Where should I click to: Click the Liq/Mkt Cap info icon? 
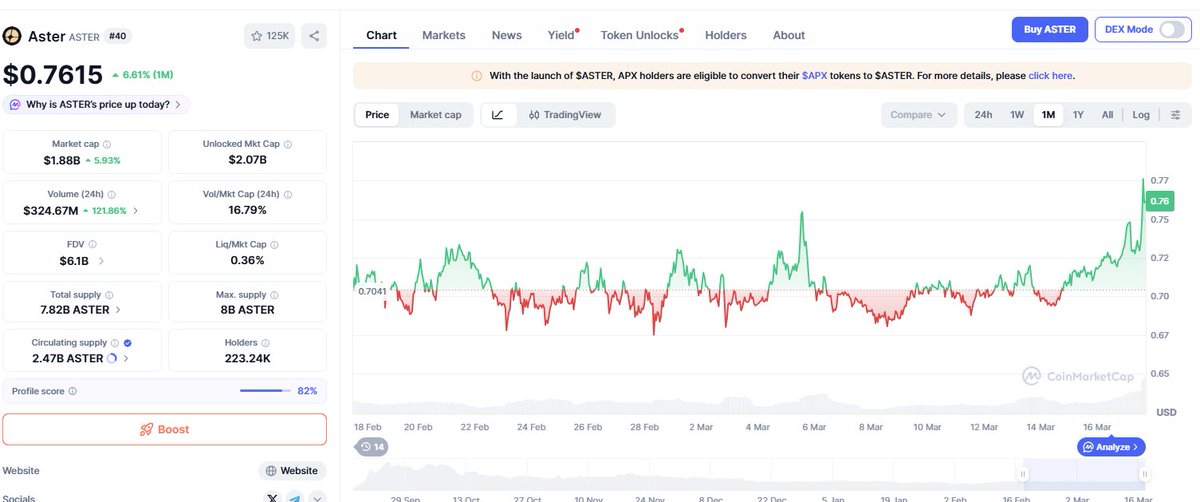click(274, 244)
